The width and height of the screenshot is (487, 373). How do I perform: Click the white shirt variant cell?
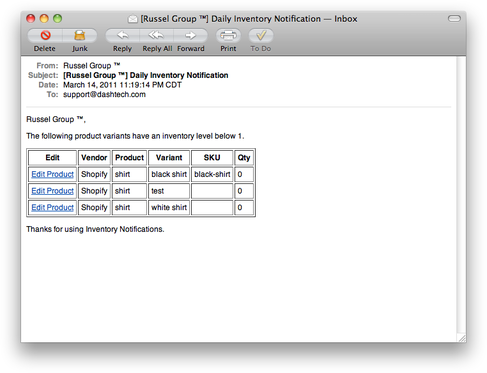[x=169, y=207]
